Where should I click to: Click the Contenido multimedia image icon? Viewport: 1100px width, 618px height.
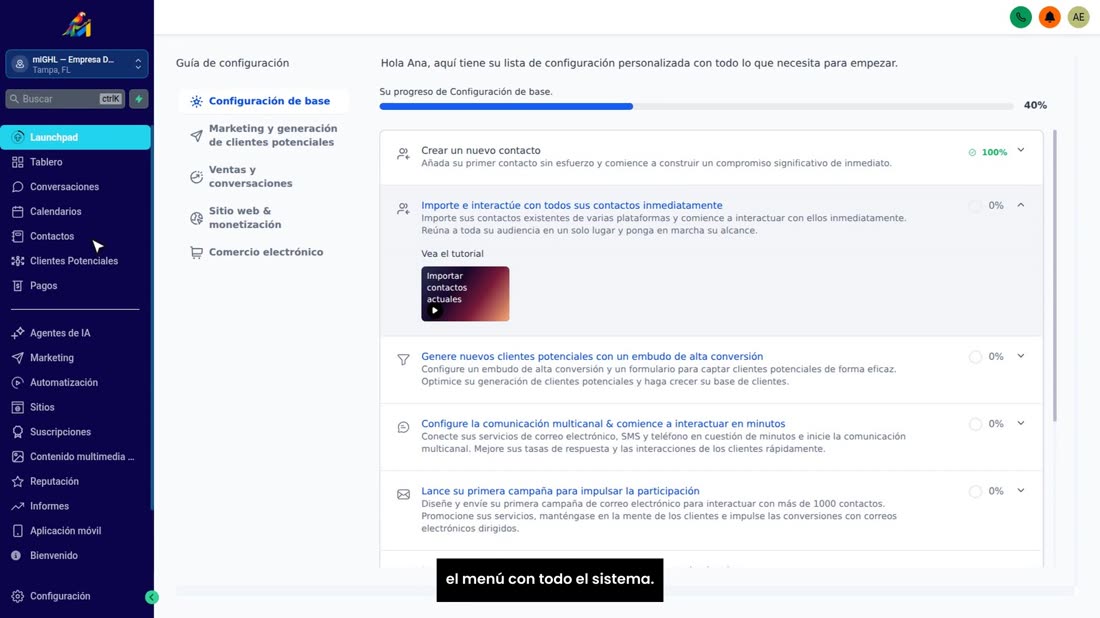pyautogui.click(x=18, y=457)
